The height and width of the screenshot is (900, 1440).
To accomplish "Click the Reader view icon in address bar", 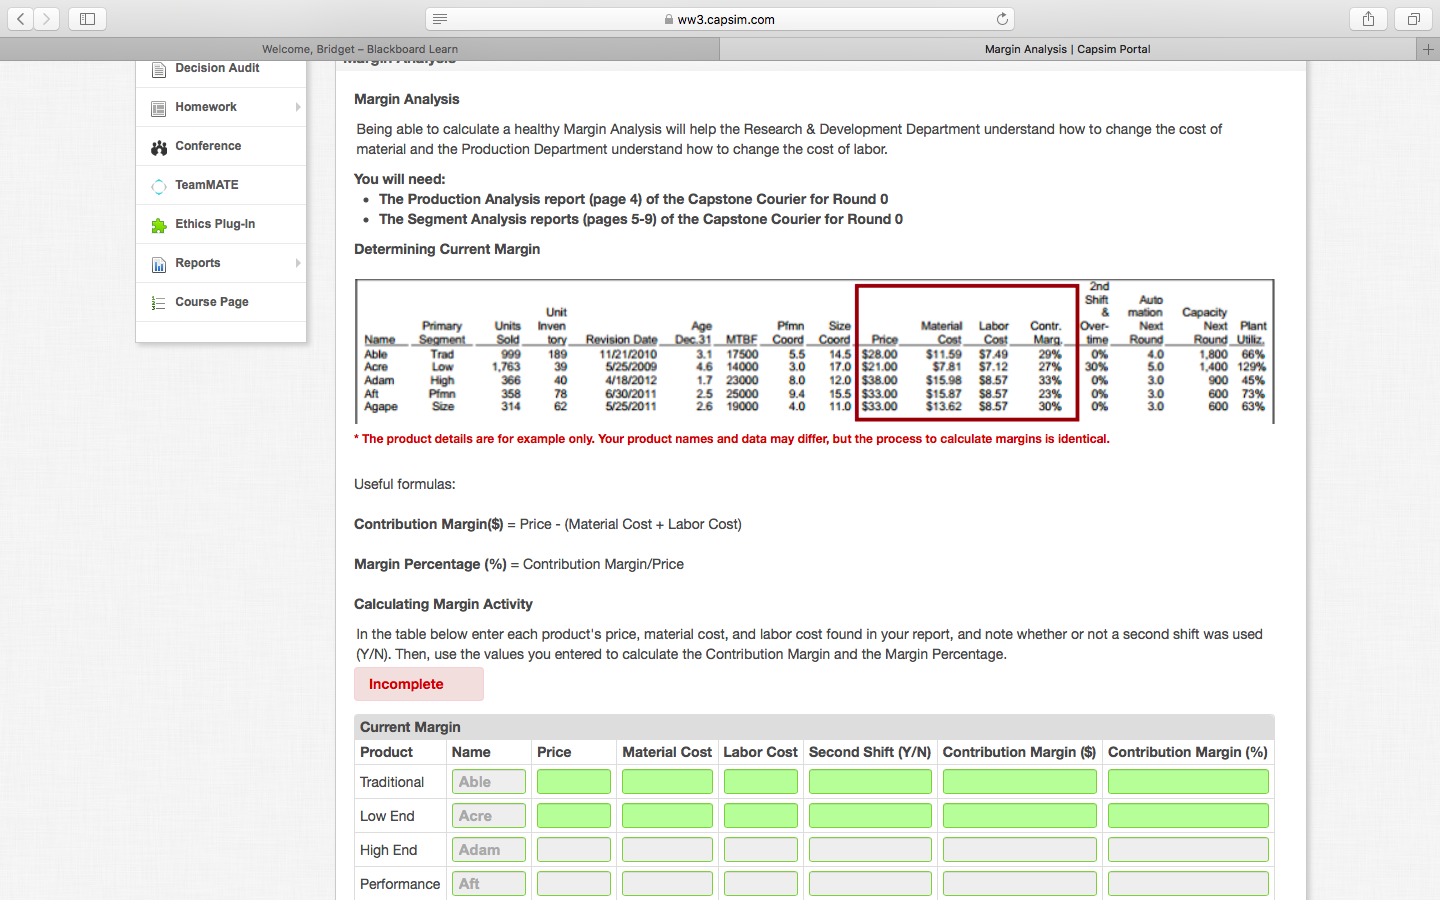I will tap(440, 18).
